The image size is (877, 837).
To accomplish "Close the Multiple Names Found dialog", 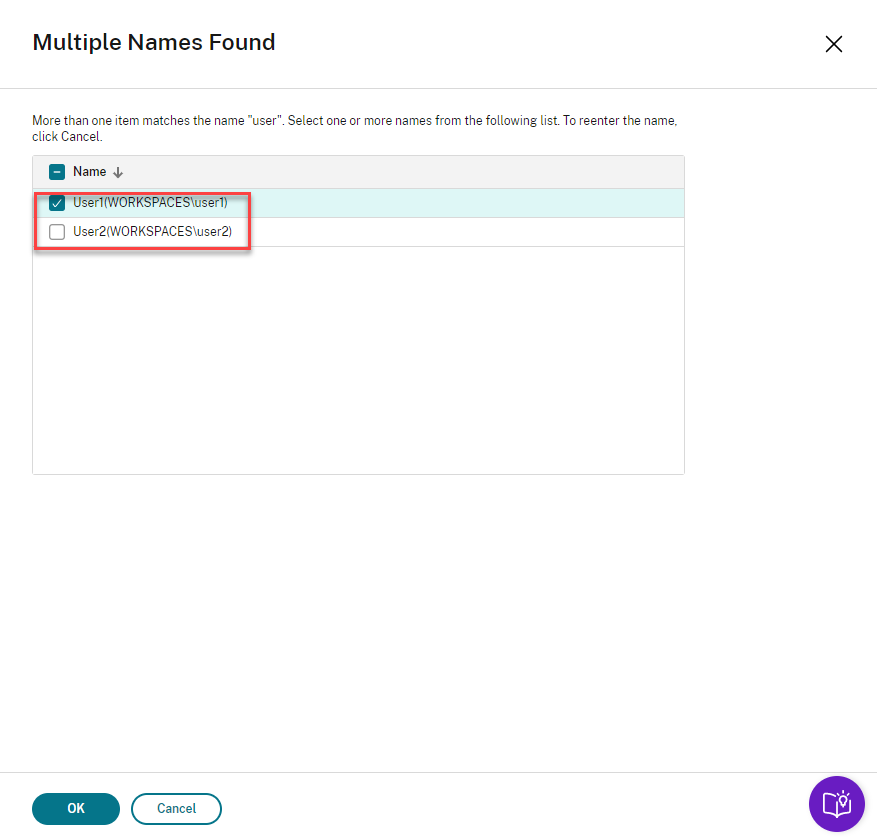I will 833,44.
